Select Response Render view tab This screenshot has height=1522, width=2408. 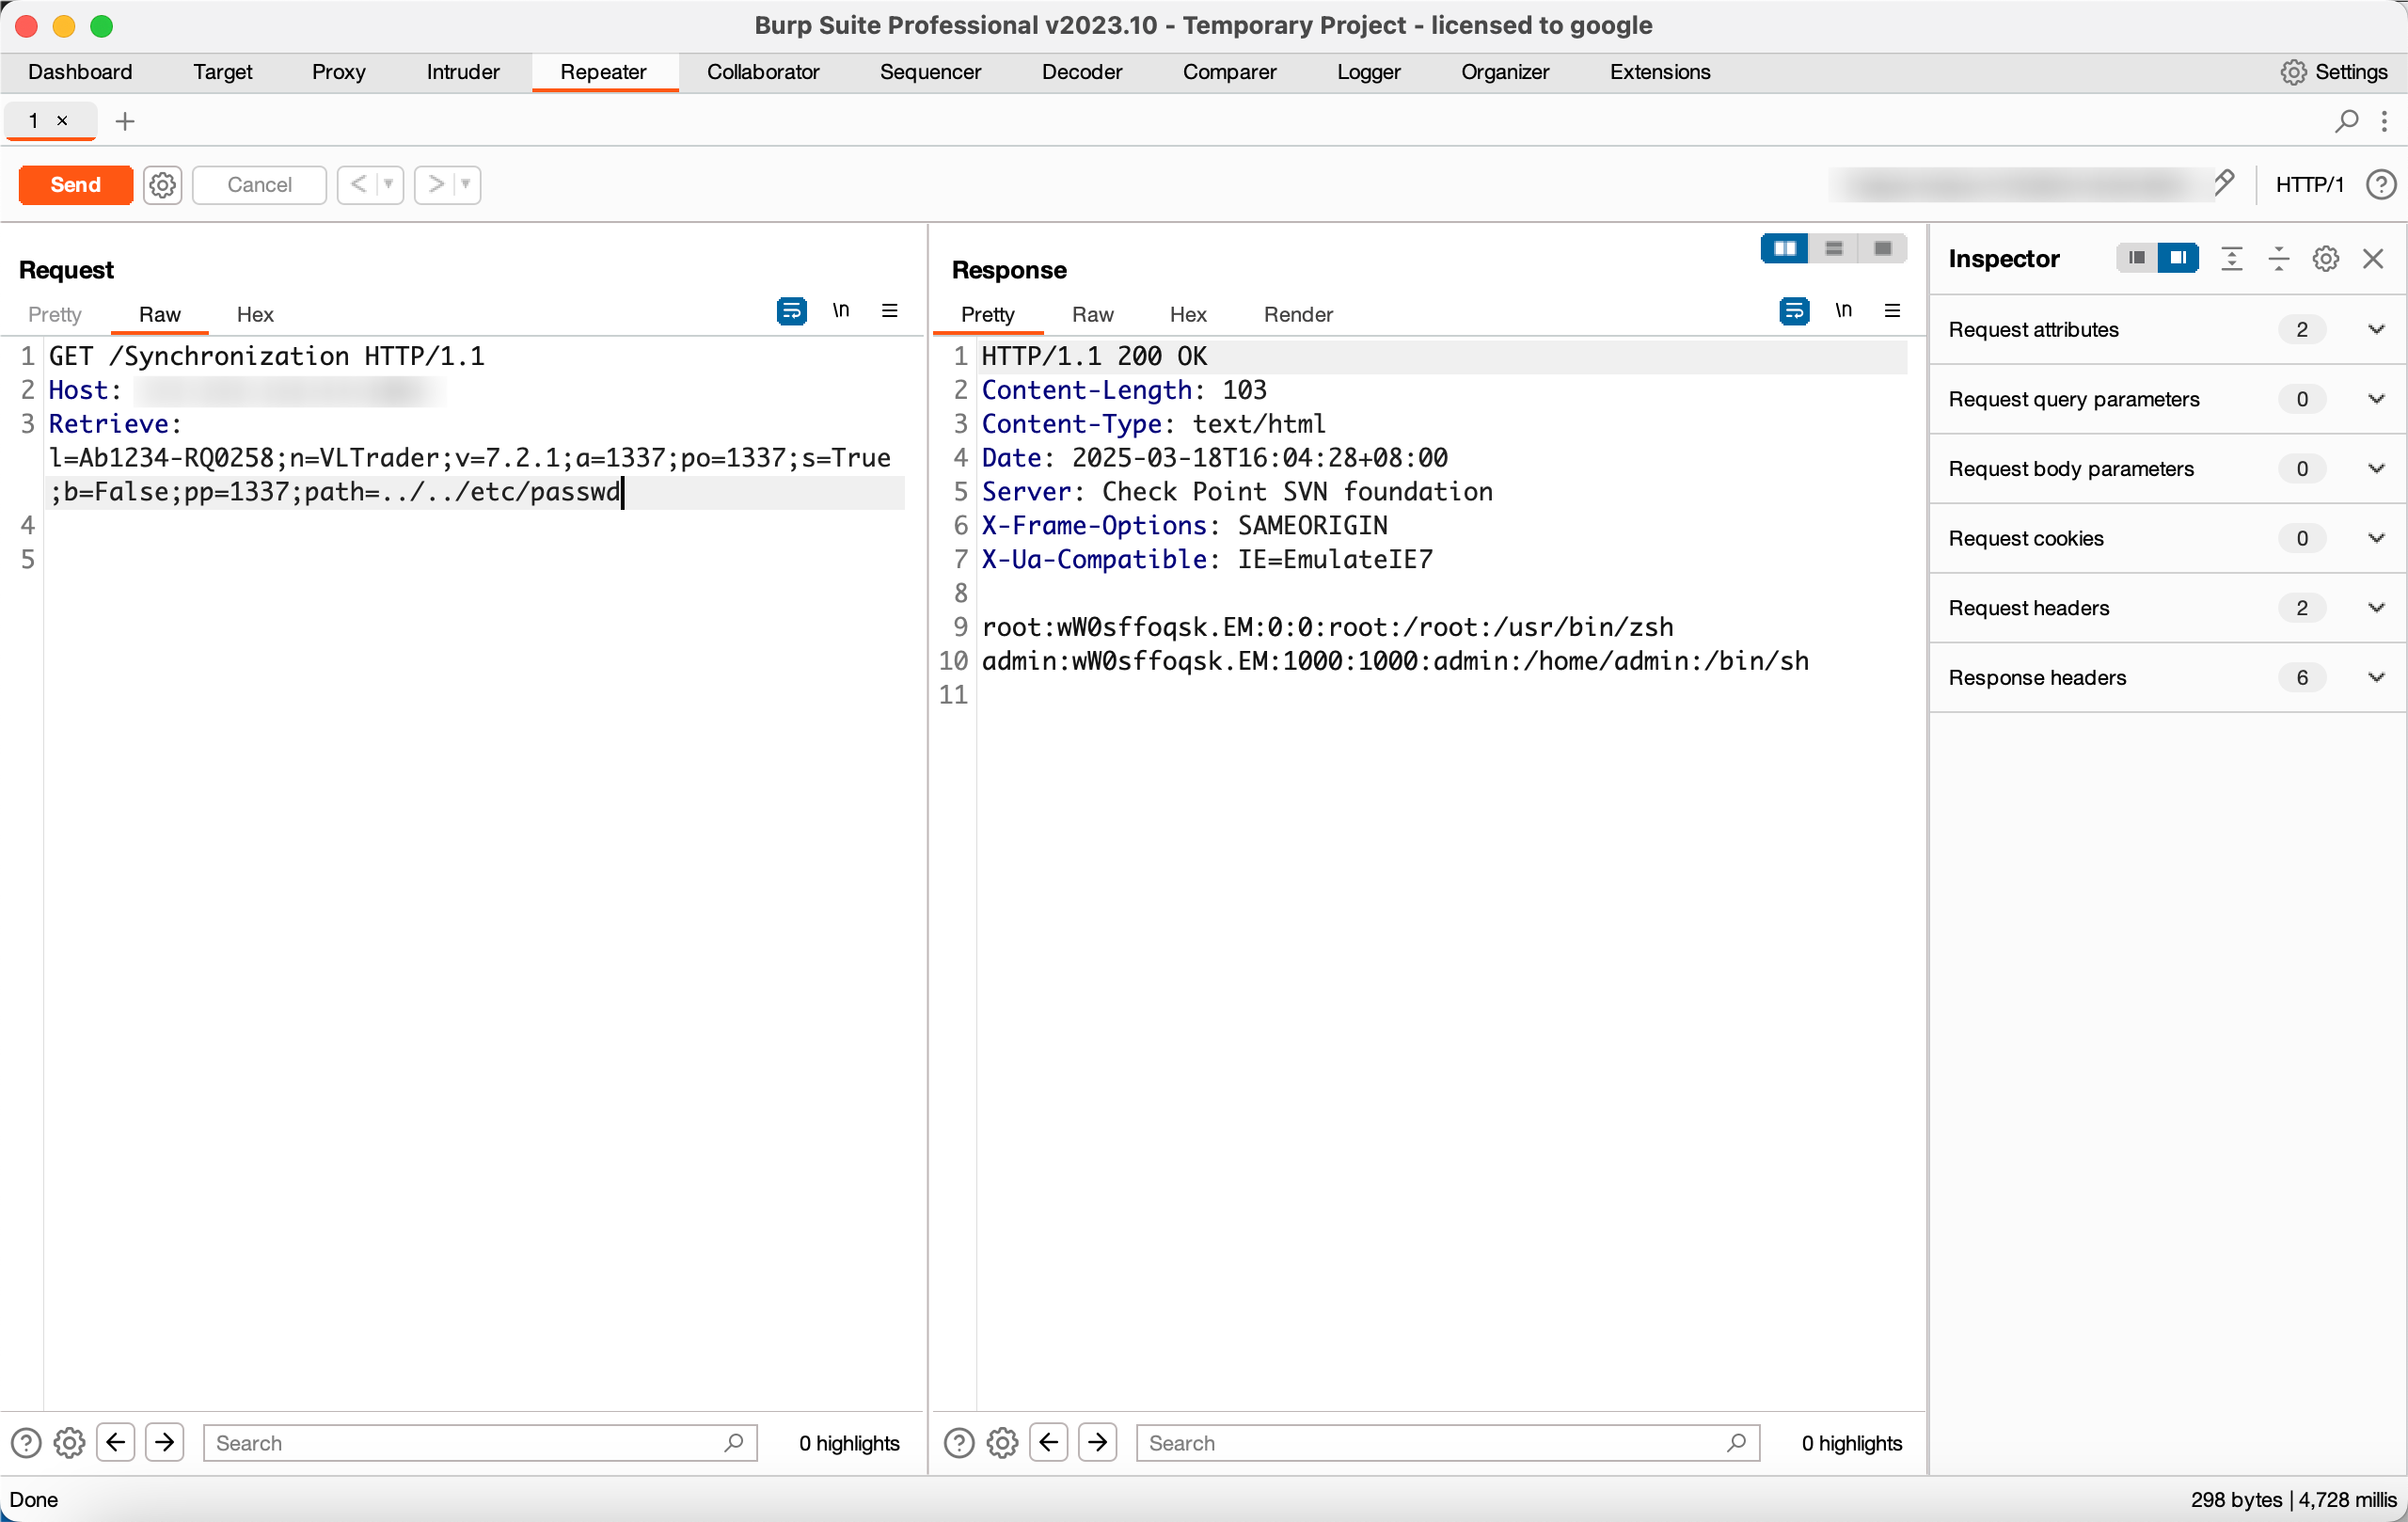point(1298,315)
